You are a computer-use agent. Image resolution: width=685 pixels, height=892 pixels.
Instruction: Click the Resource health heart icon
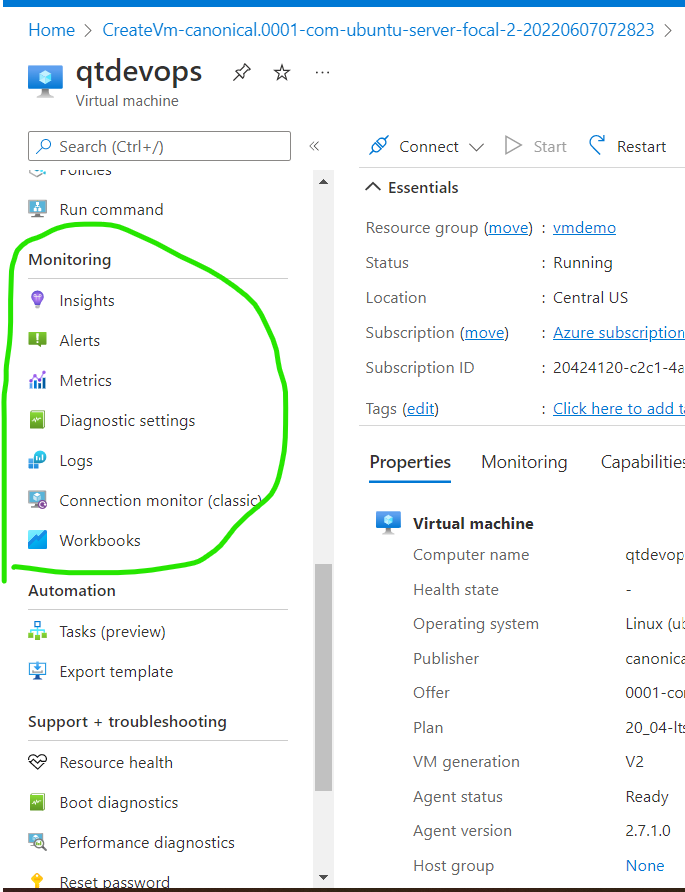38,762
